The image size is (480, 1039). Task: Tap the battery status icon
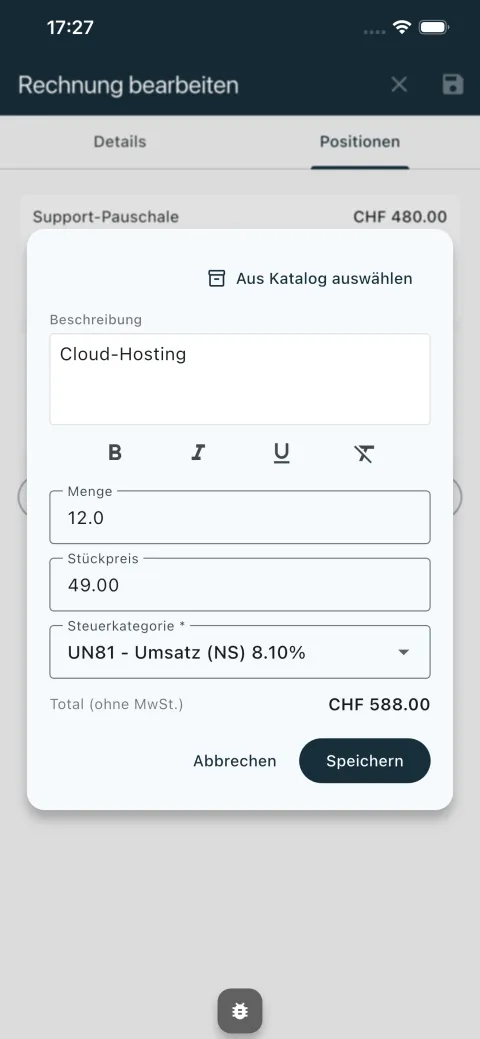pyautogui.click(x=434, y=27)
